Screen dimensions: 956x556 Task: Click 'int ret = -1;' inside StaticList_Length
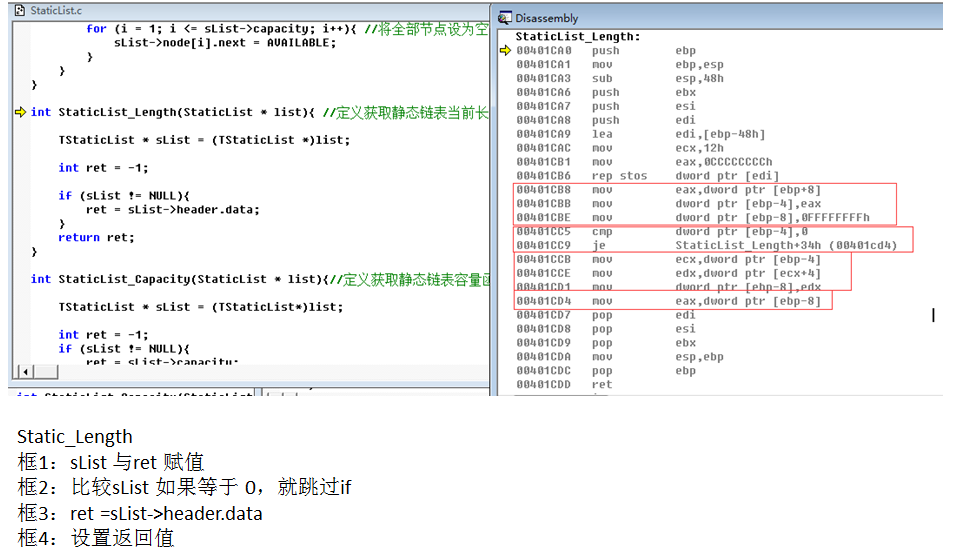[x=103, y=168]
